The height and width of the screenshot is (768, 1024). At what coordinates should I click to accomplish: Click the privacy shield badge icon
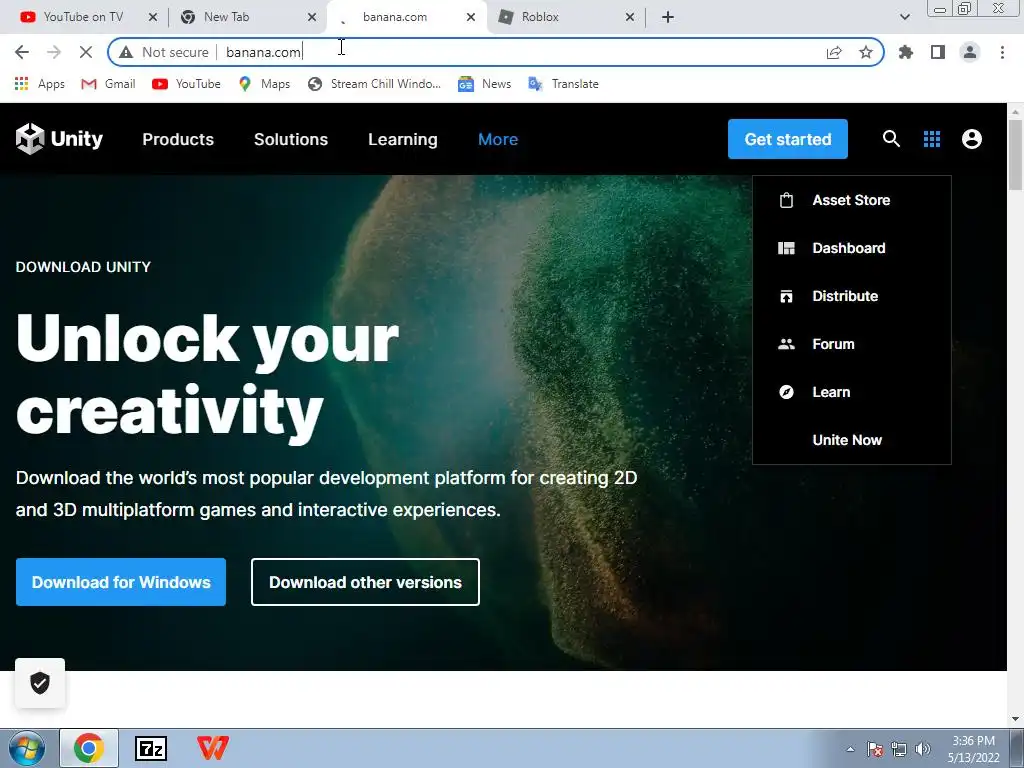coord(40,683)
